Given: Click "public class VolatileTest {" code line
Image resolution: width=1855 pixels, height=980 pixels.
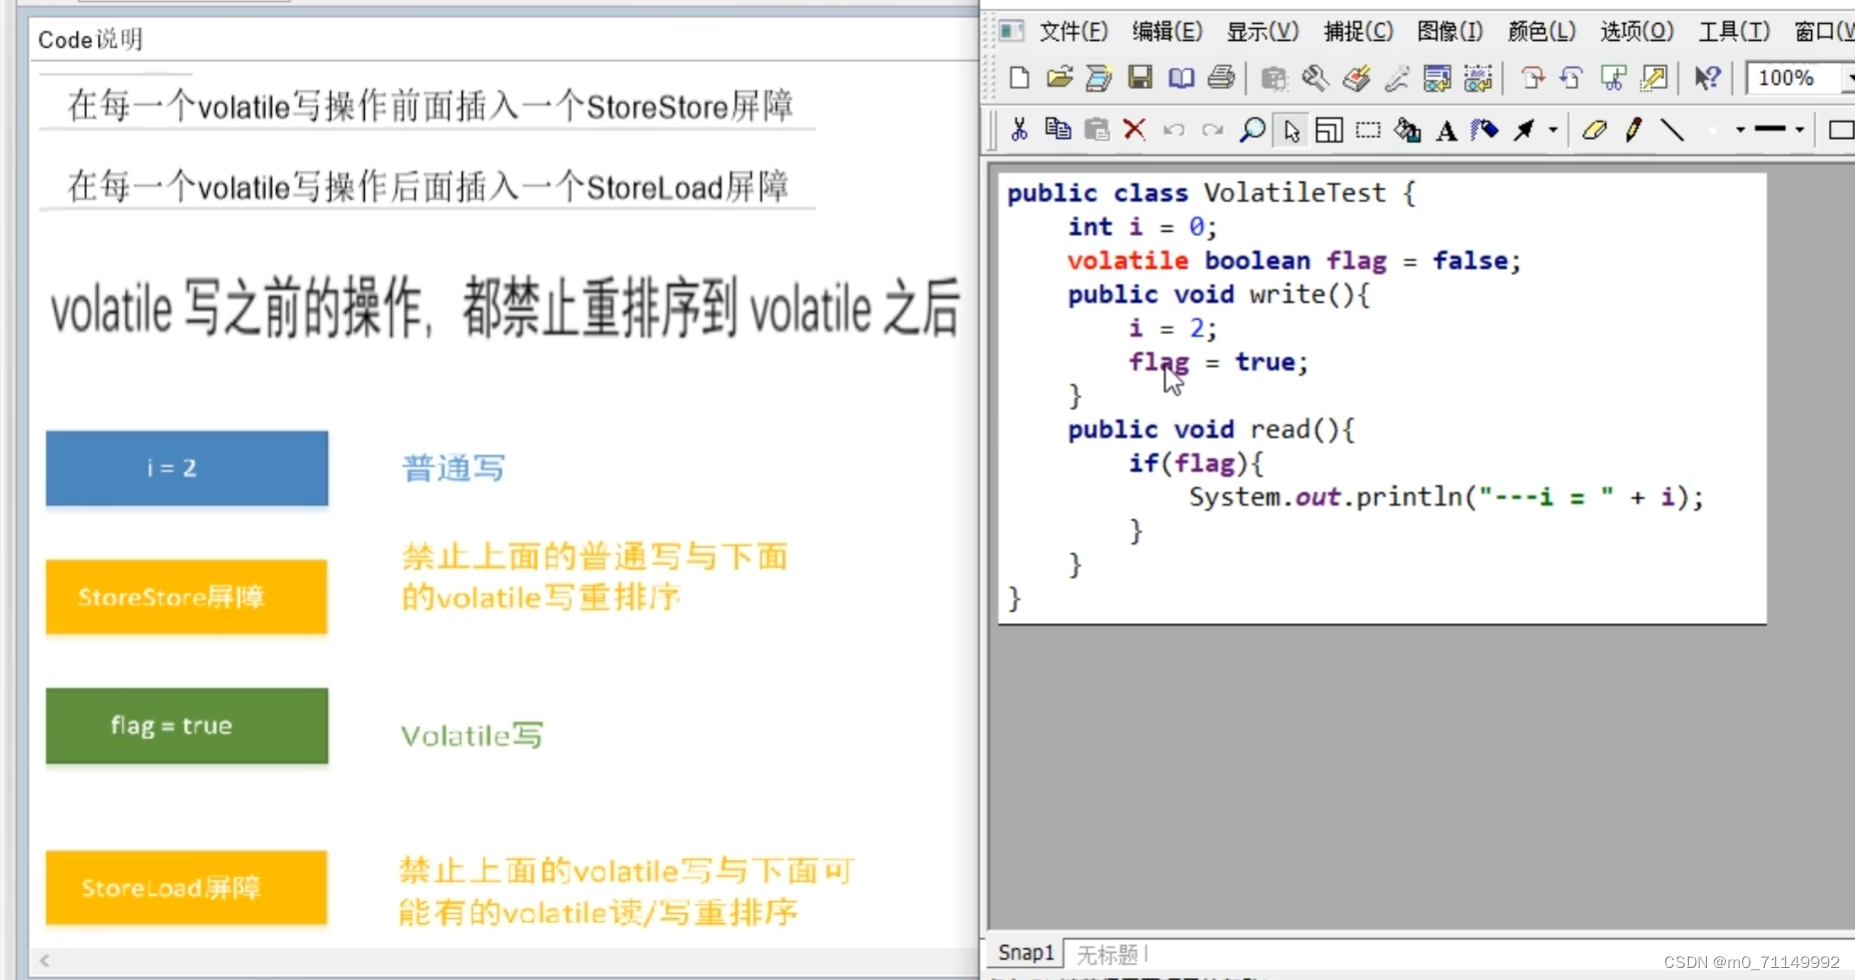Looking at the screenshot, I should pos(1211,192).
